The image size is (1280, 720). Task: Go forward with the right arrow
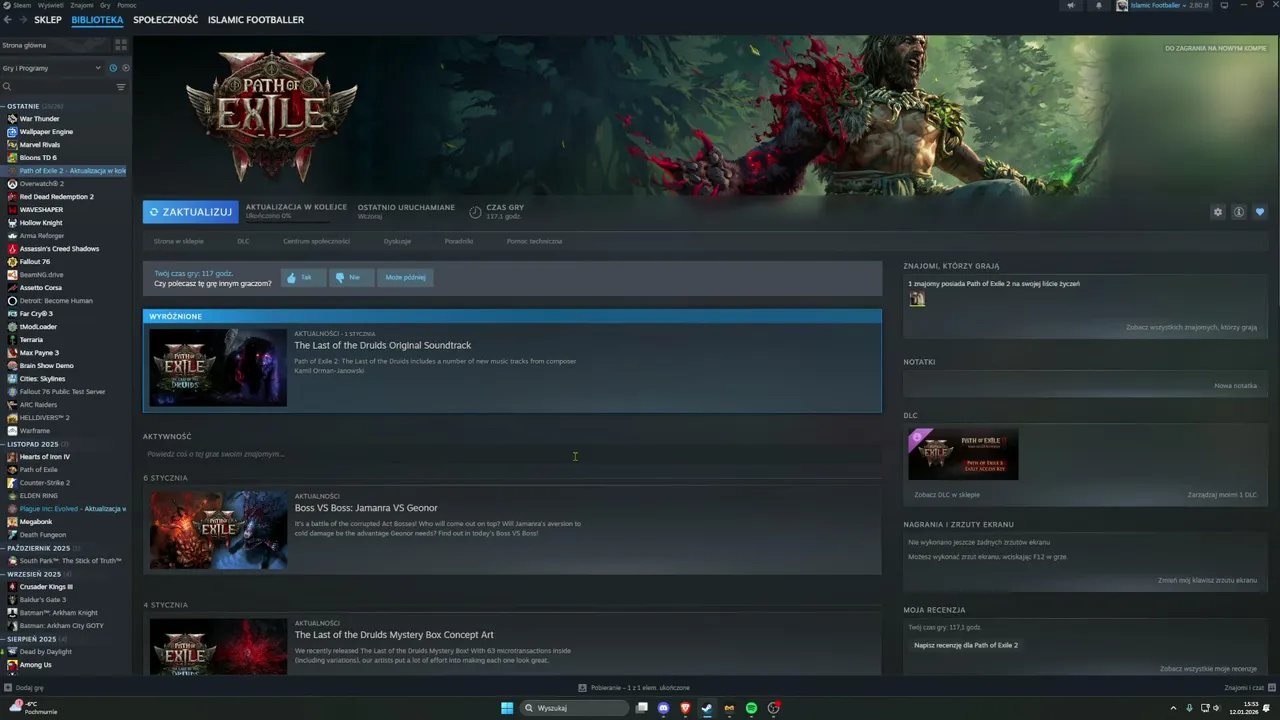[22, 20]
